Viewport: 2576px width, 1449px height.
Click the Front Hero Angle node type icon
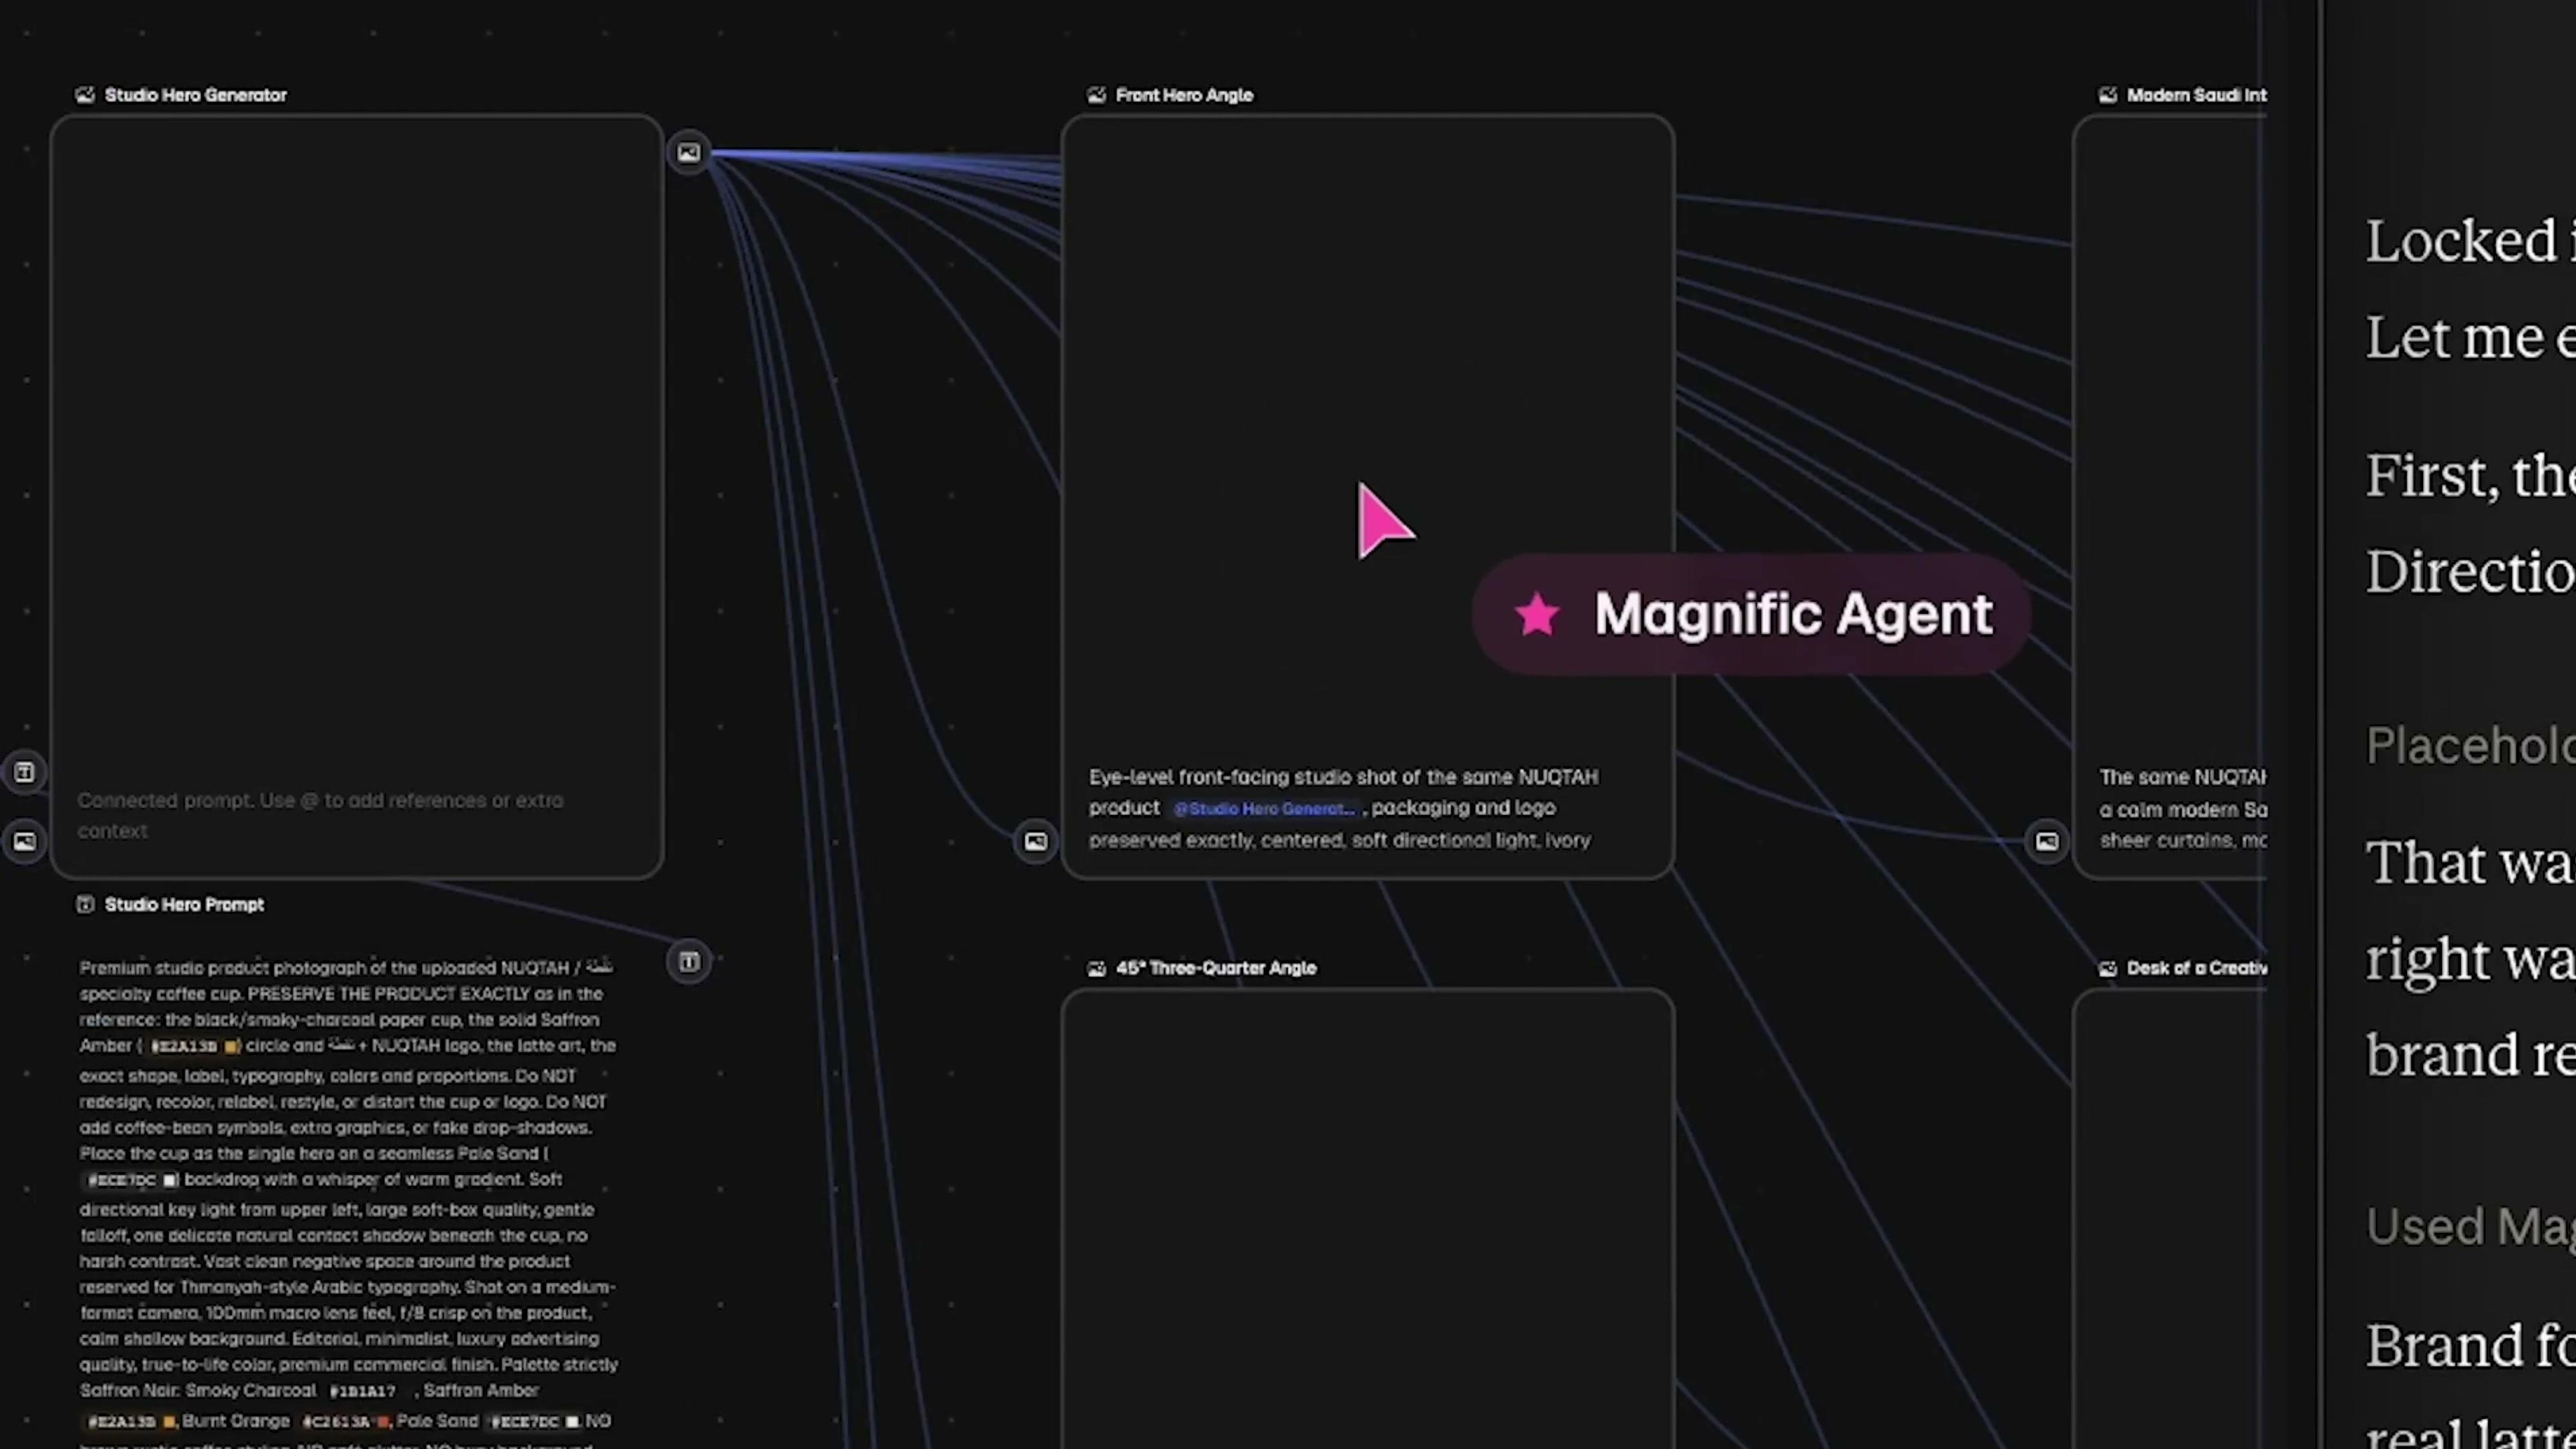pyautogui.click(x=1097, y=95)
